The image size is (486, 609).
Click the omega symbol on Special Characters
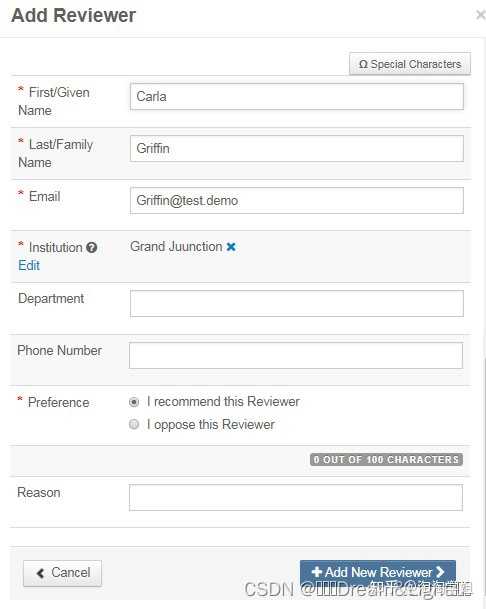tap(363, 64)
